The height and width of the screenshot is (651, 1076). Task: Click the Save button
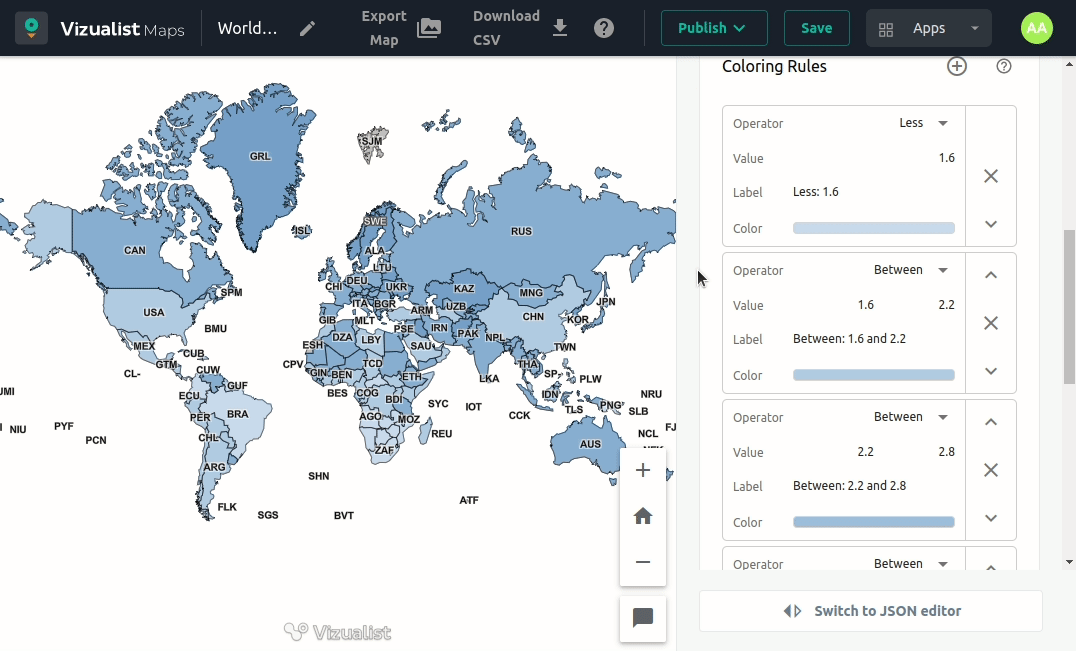(x=816, y=28)
